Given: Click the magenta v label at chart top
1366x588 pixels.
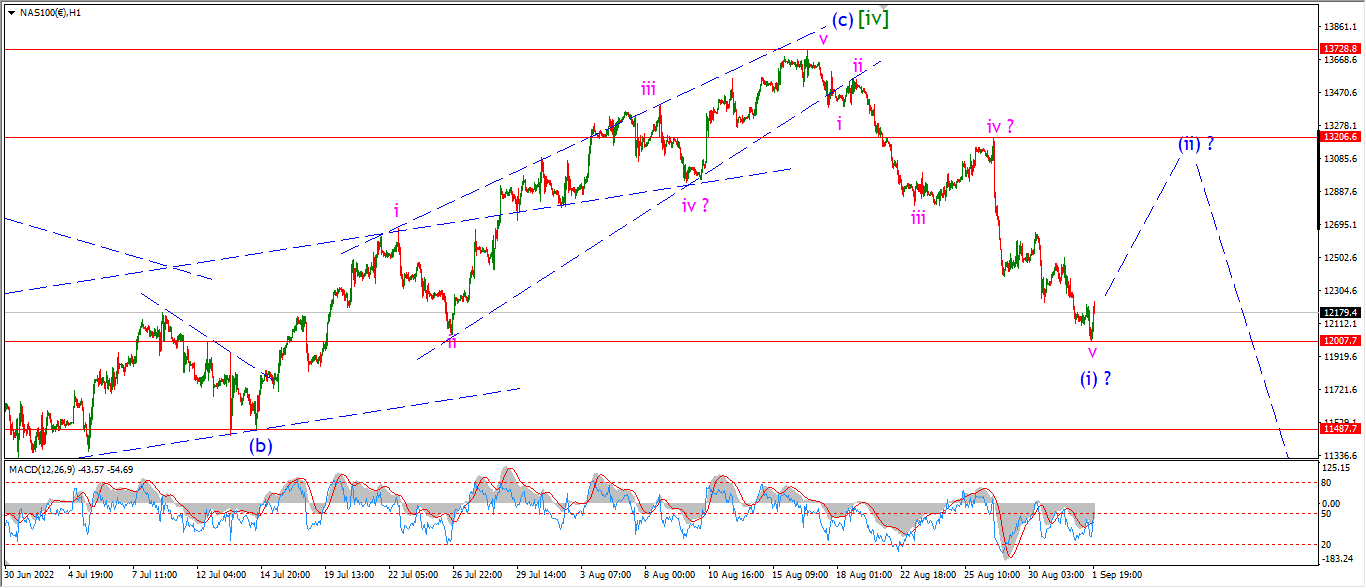Looking at the screenshot, I should (823, 39).
